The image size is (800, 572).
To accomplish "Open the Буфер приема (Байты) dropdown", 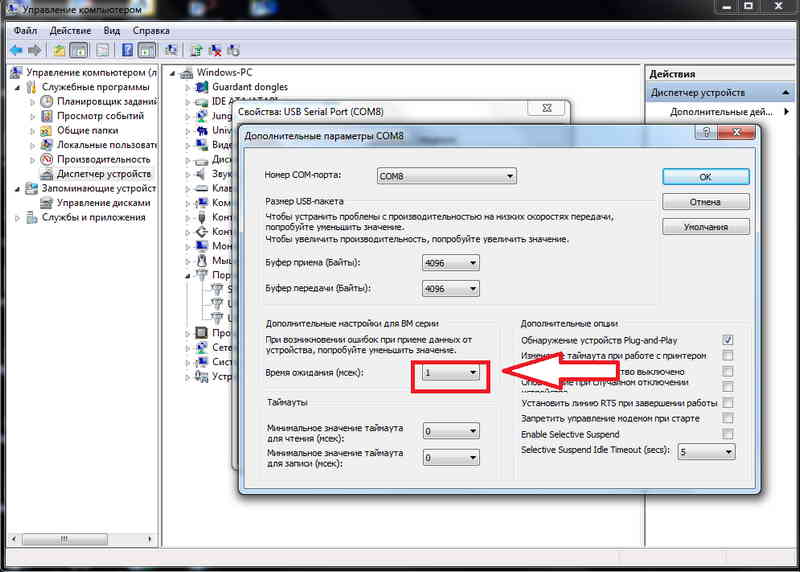I will (x=451, y=263).
